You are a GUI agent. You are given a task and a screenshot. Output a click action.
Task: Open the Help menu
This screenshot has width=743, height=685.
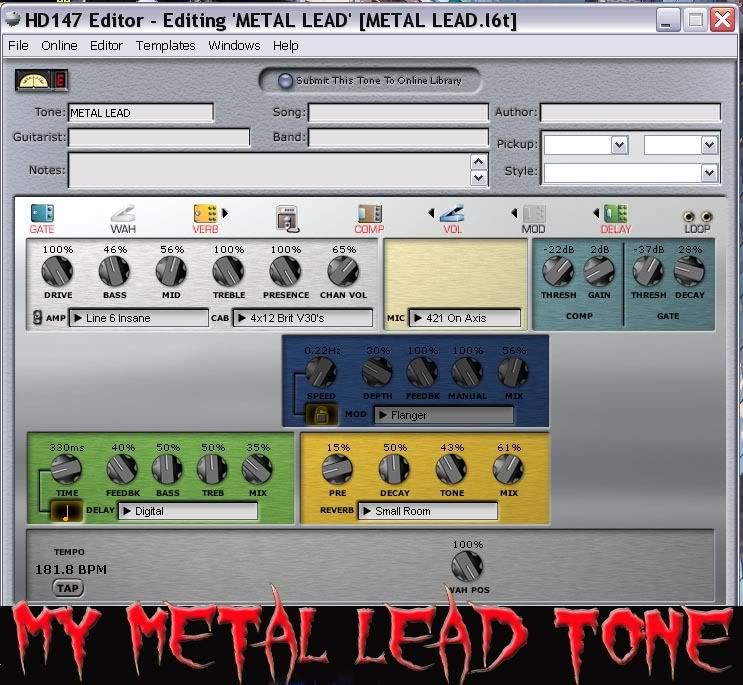point(285,45)
